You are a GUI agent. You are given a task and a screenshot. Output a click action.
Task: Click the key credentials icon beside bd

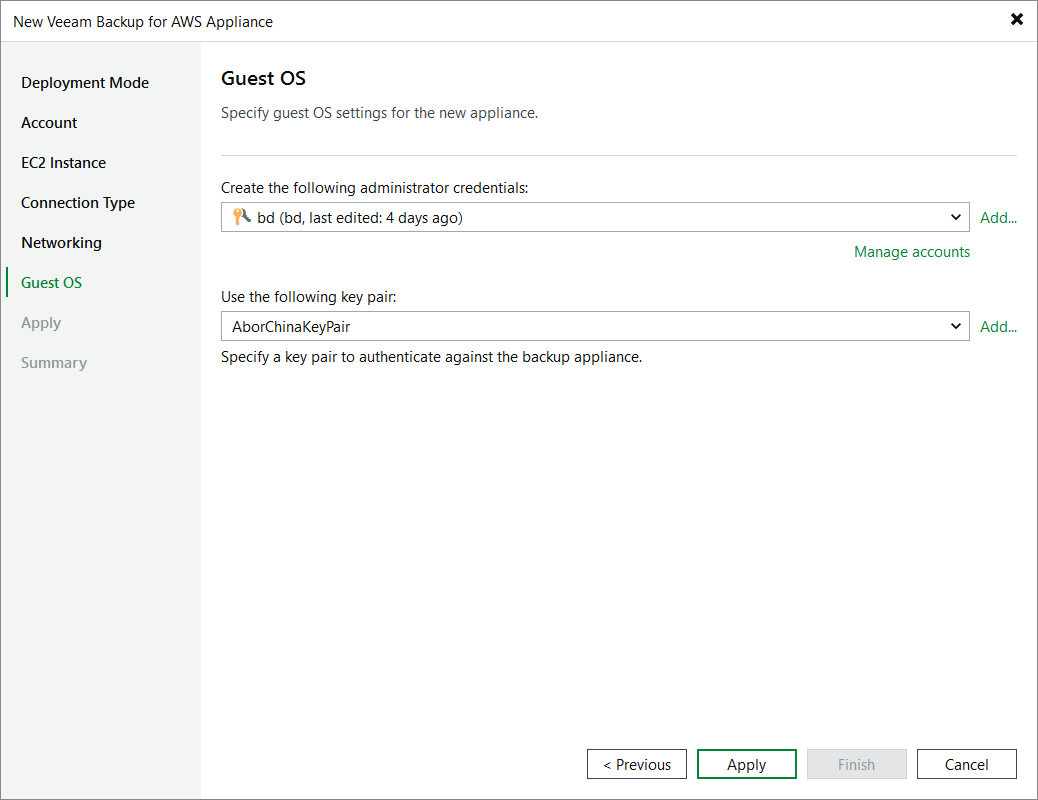point(242,217)
